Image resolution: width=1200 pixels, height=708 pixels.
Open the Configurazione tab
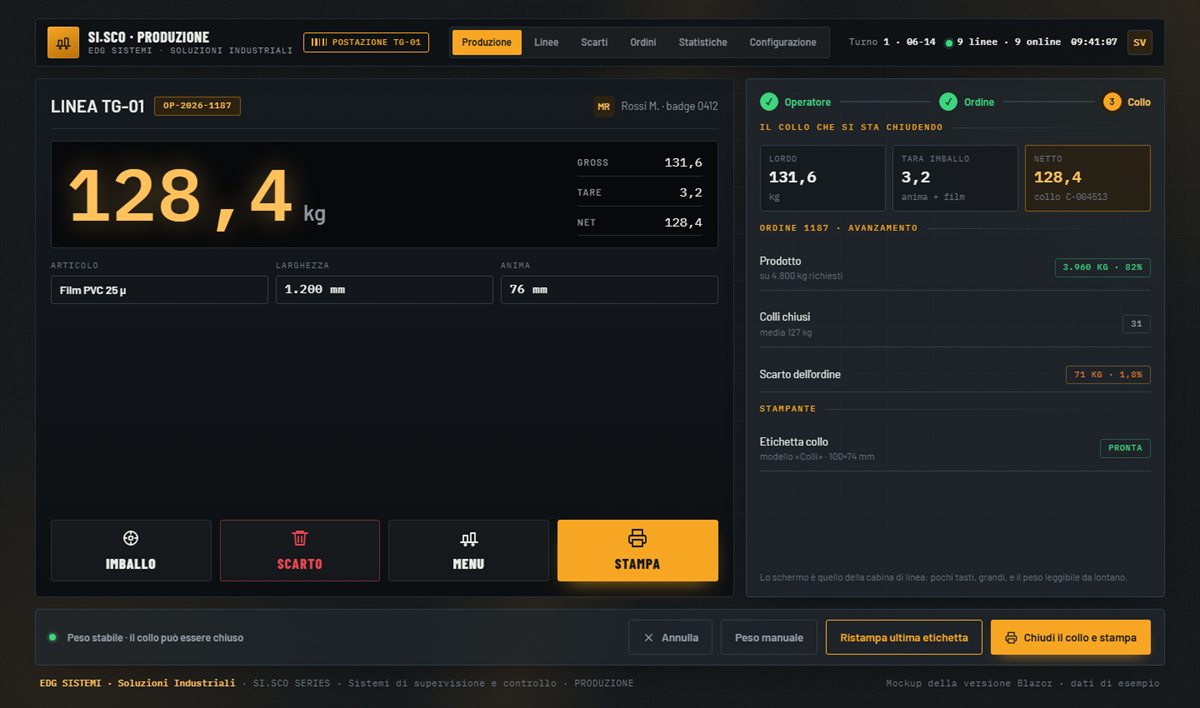(783, 43)
